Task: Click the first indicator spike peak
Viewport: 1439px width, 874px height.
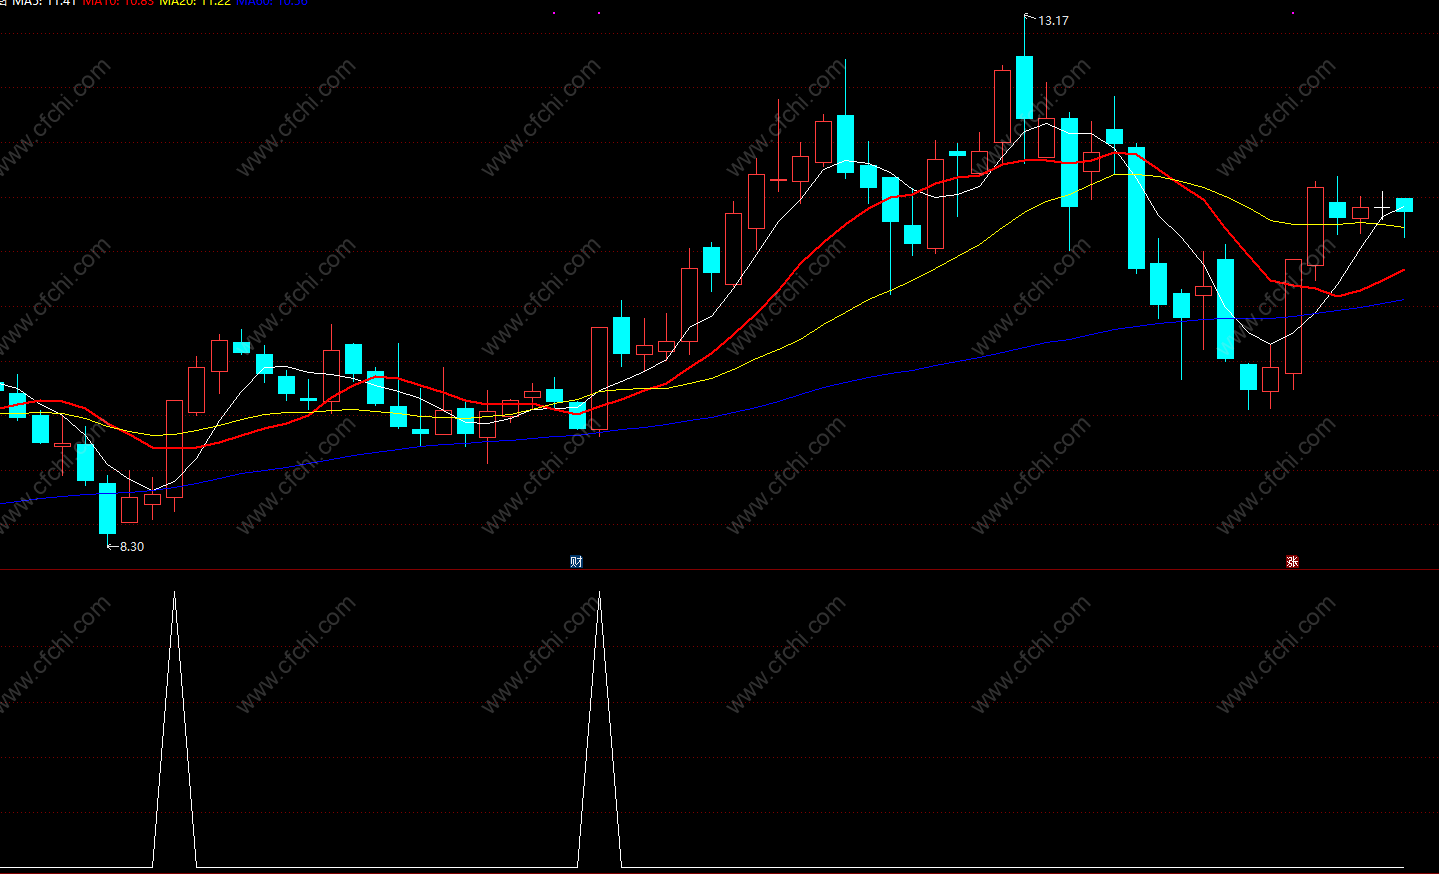Action: pyautogui.click(x=174, y=594)
